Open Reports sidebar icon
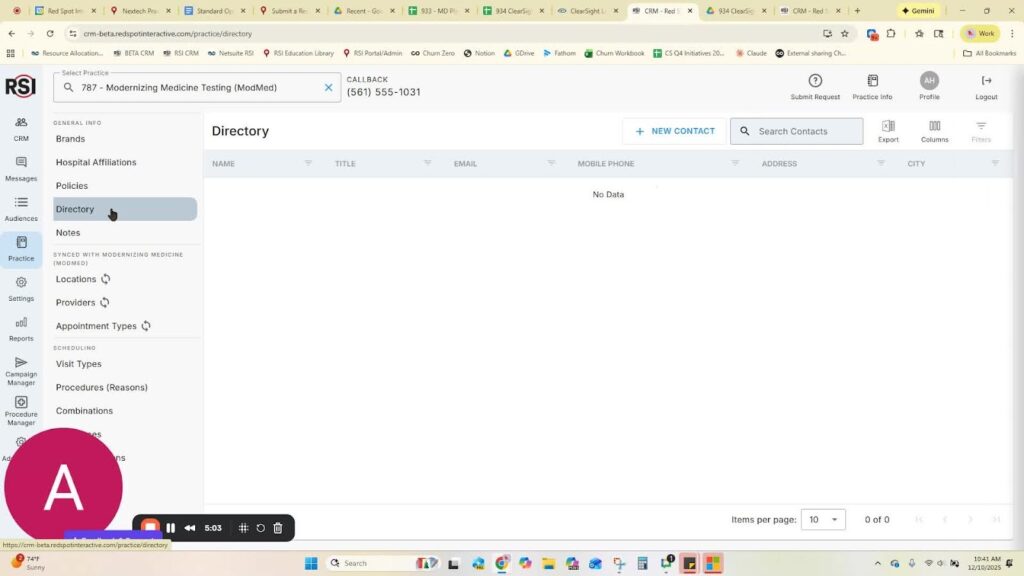Viewport: 1024px width, 576px height. click(21, 322)
